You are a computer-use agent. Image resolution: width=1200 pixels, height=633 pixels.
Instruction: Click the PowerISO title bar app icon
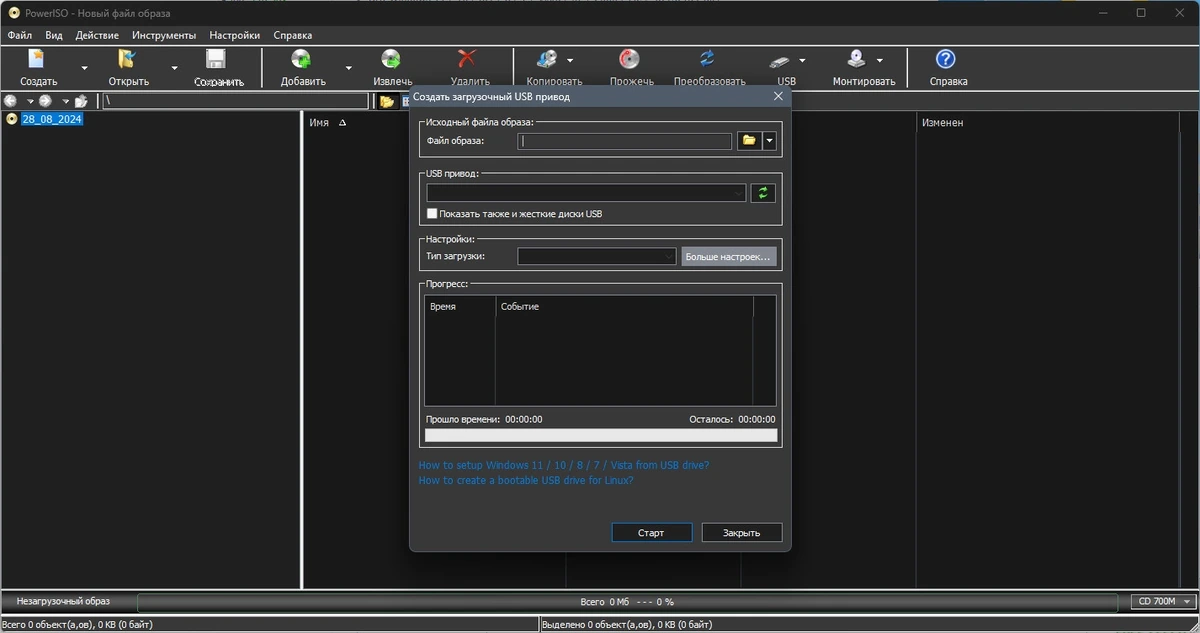tap(14, 13)
